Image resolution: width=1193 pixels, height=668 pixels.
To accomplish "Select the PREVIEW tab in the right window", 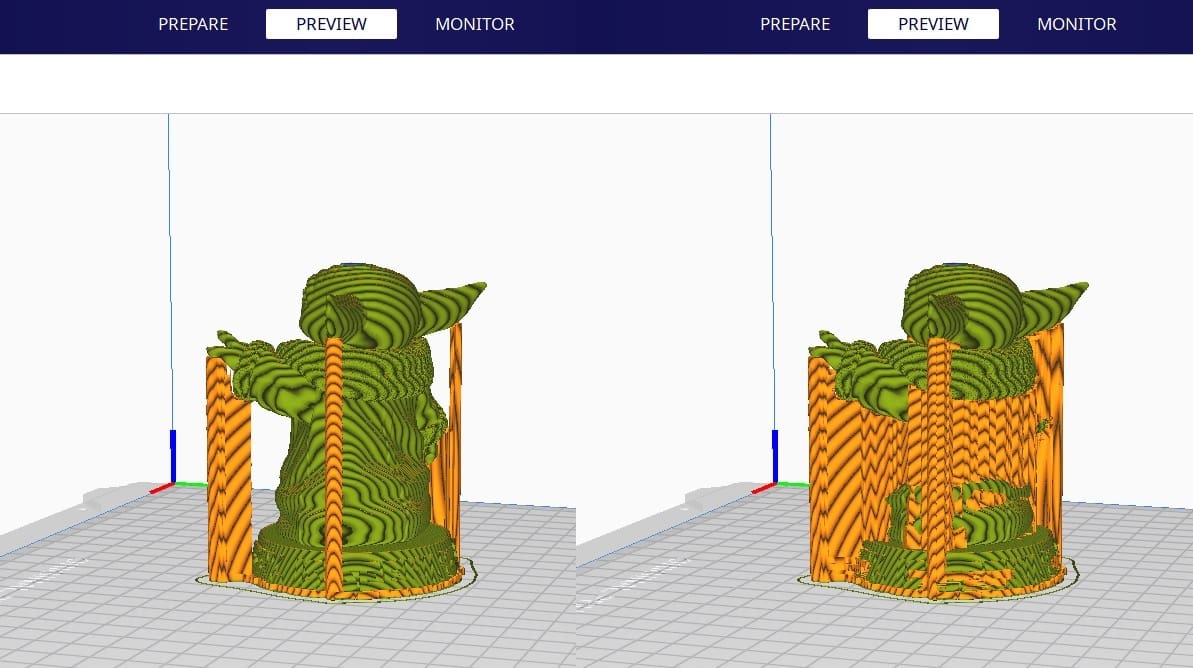I will click(933, 24).
